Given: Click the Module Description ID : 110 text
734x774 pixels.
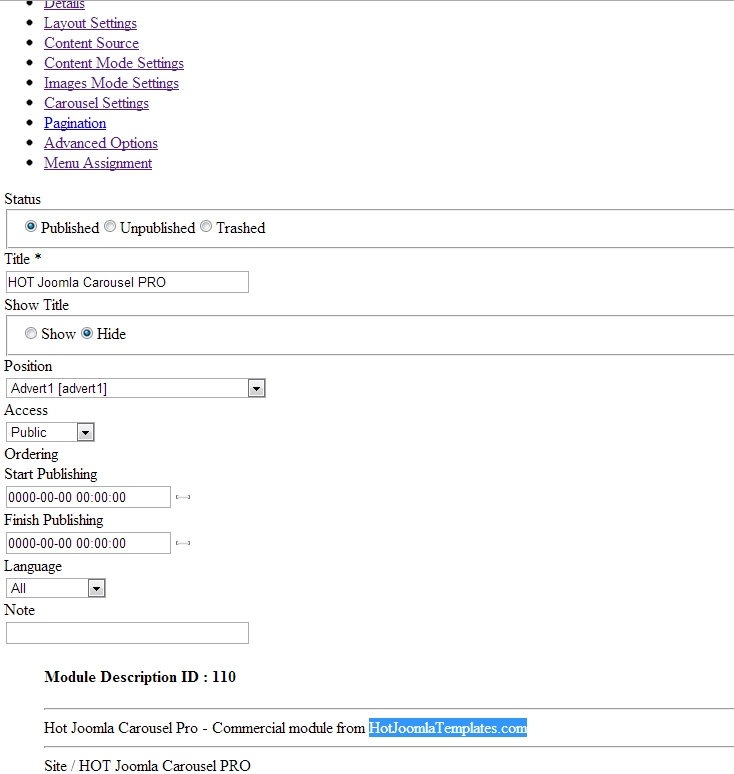Looking at the screenshot, I should [x=140, y=677].
